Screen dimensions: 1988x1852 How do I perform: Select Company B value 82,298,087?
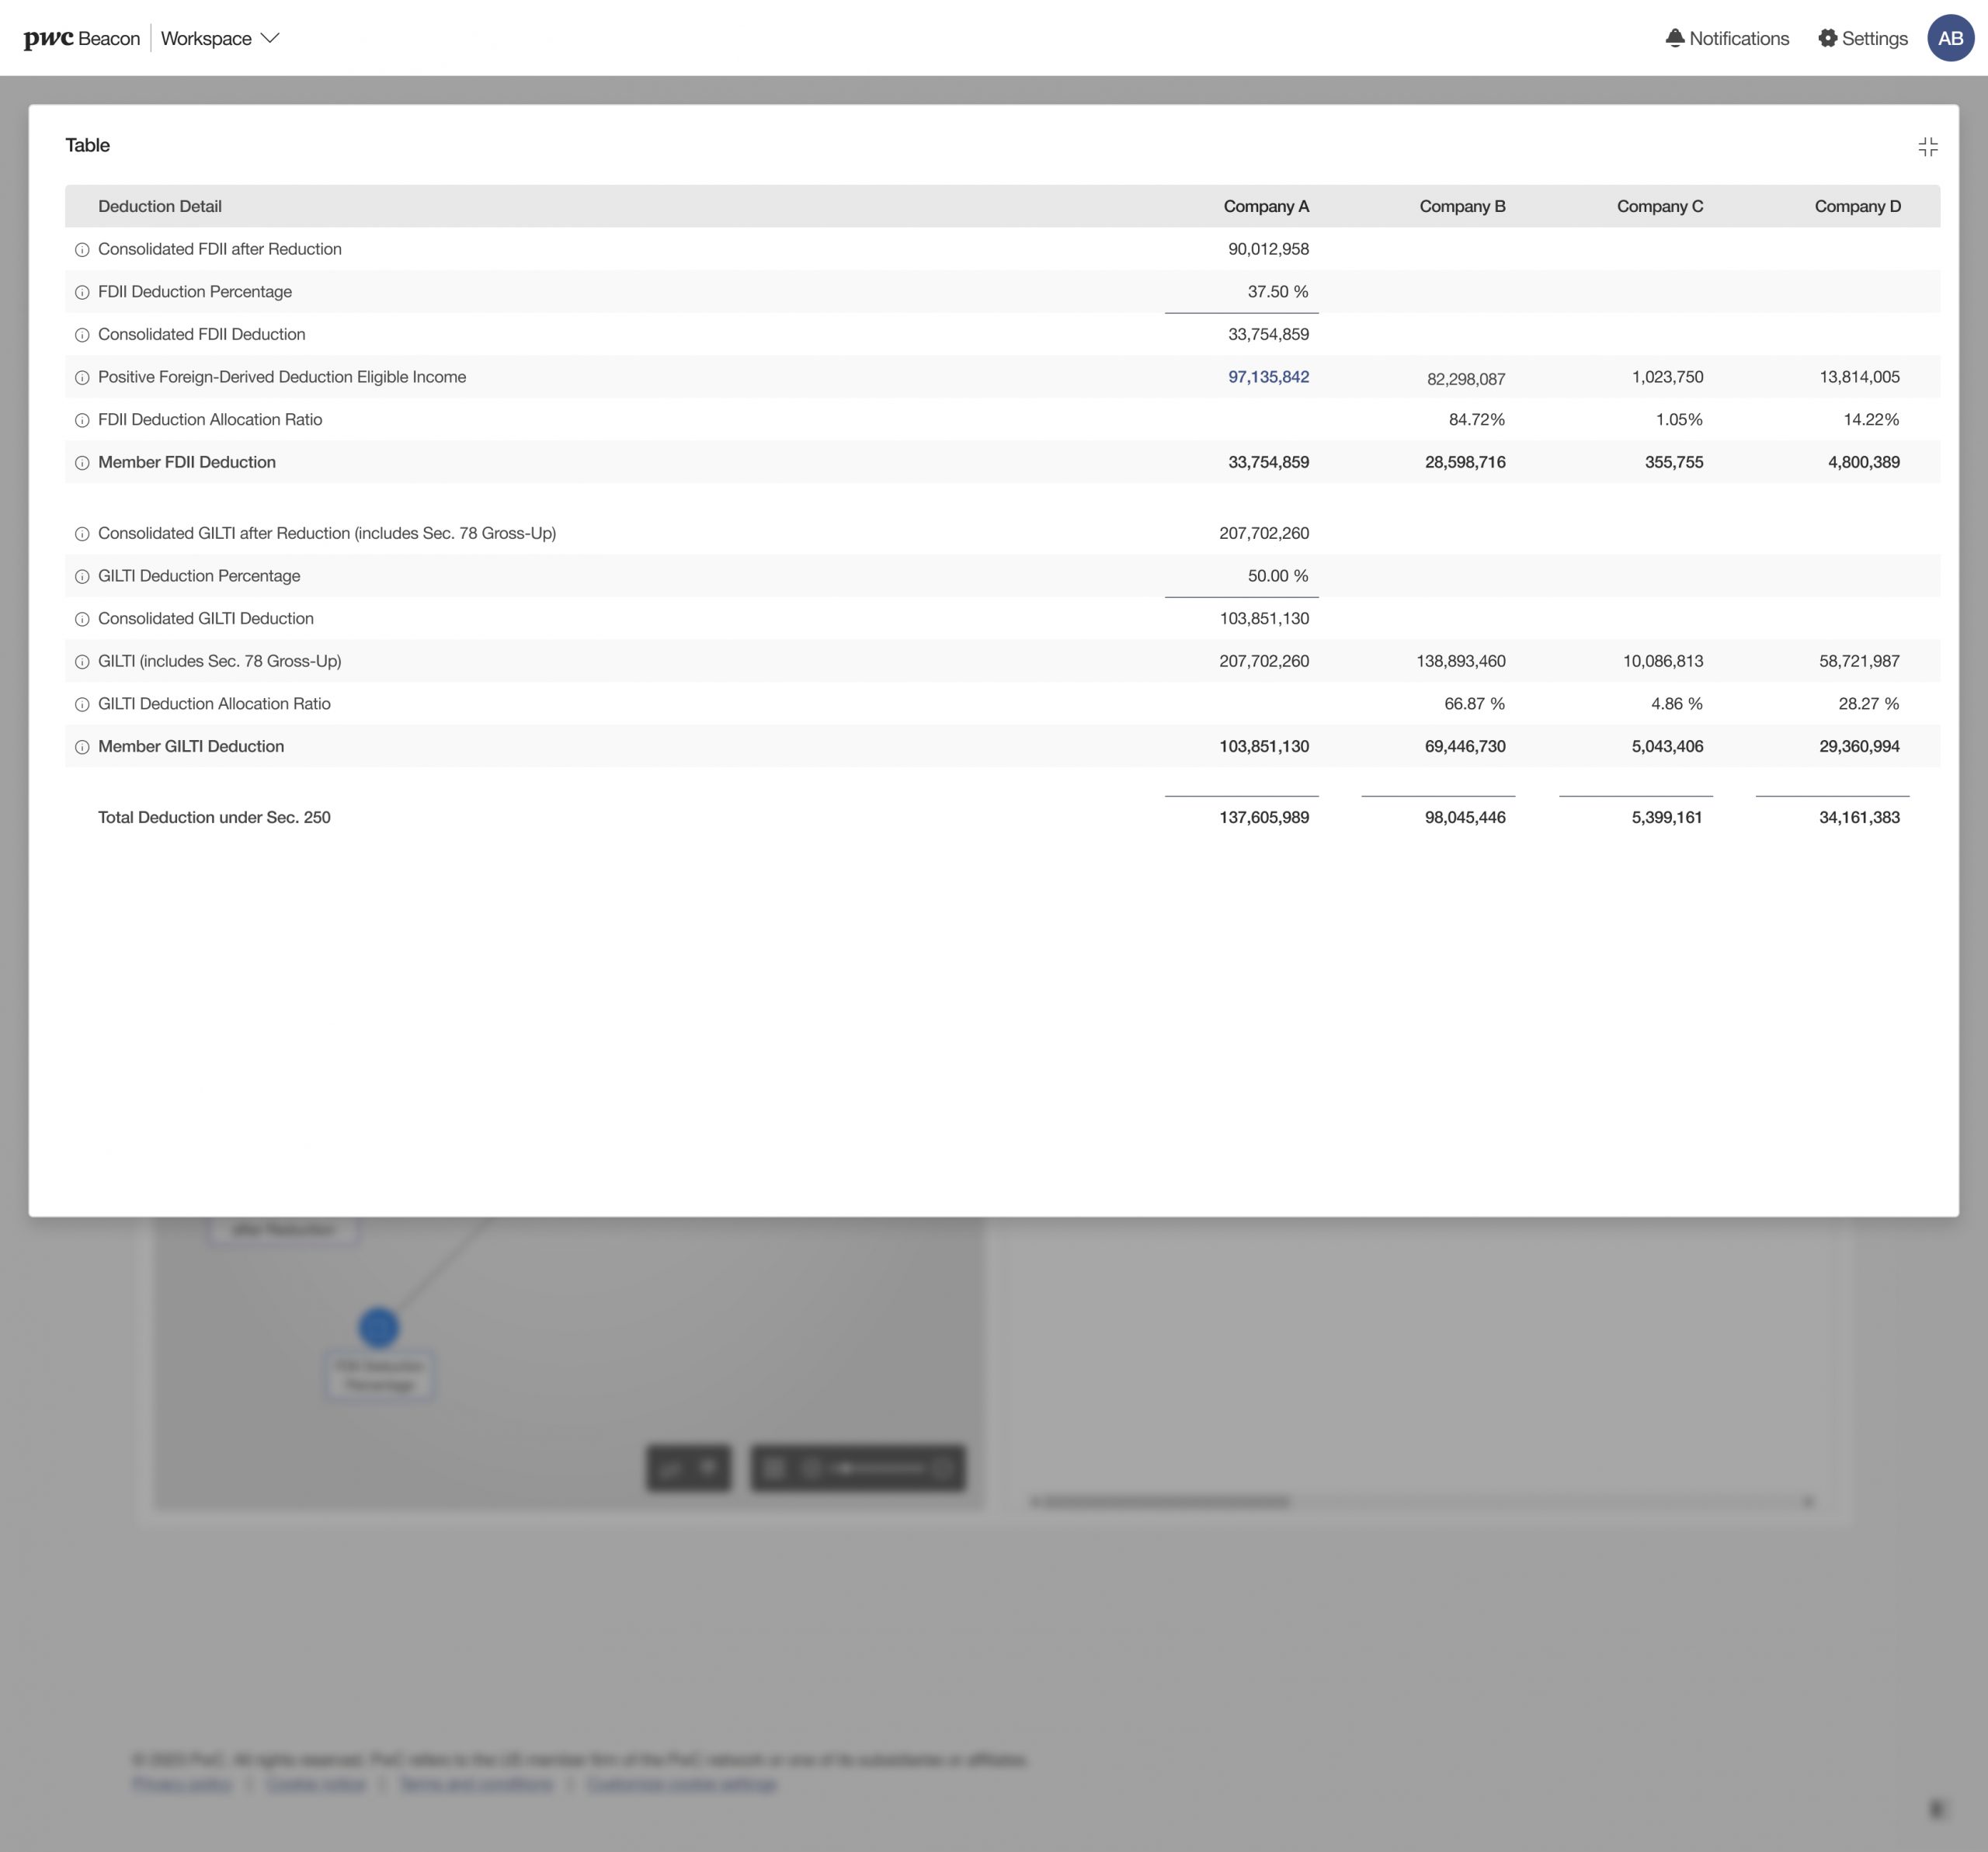1466,379
